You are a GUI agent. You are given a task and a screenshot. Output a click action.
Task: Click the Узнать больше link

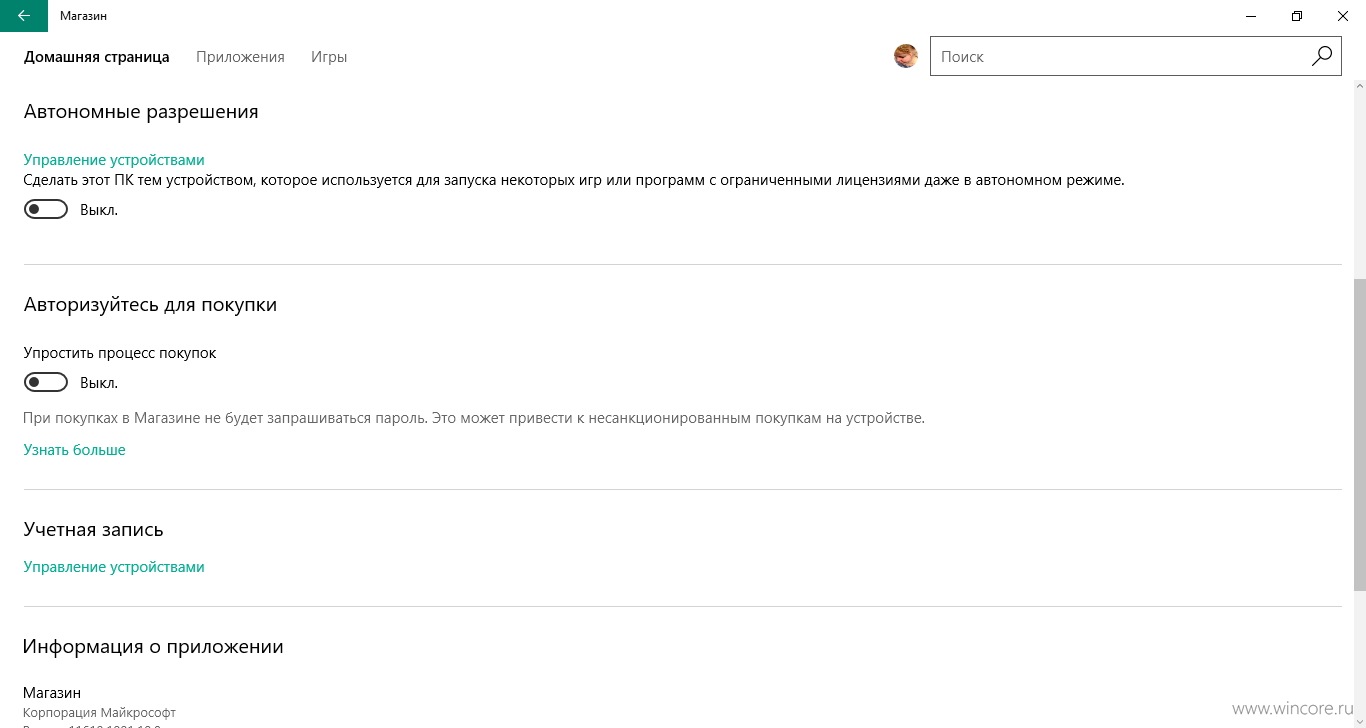pyautogui.click(x=75, y=450)
